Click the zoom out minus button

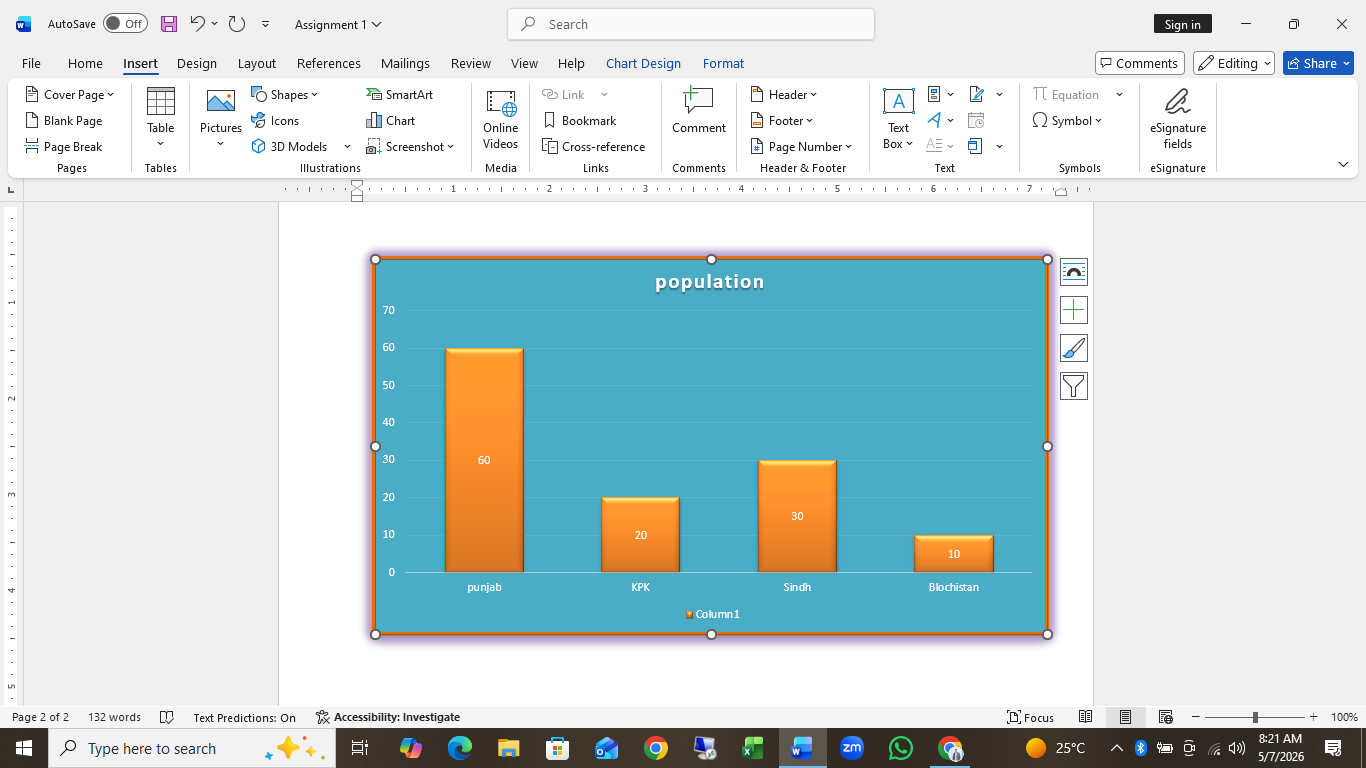pyautogui.click(x=1196, y=717)
